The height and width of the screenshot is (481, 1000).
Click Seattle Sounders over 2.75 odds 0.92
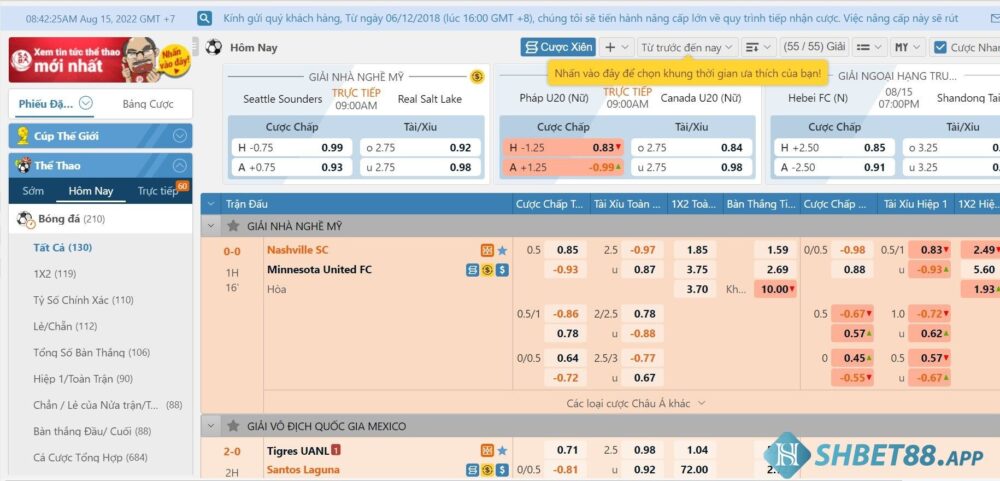420,147
